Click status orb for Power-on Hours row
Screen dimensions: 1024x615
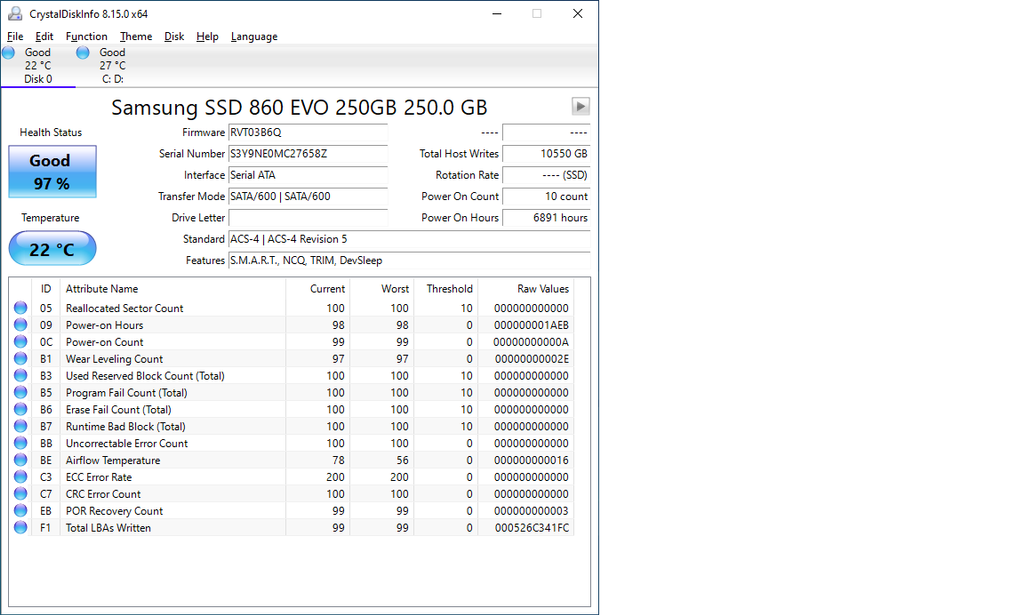click(x=21, y=324)
